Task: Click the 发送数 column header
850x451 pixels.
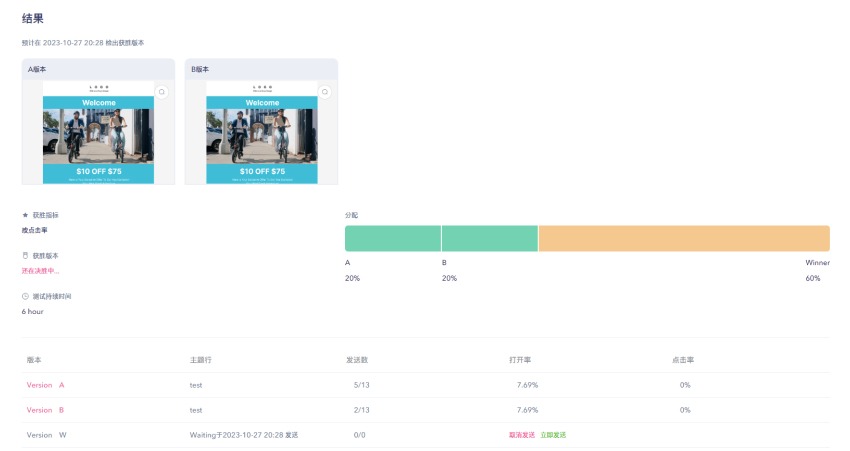Action: point(357,358)
